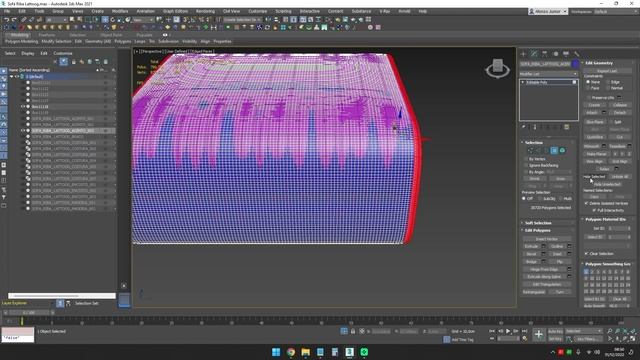
Task: Collapse the Edit Geometry rollout
Action: [599, 63]
